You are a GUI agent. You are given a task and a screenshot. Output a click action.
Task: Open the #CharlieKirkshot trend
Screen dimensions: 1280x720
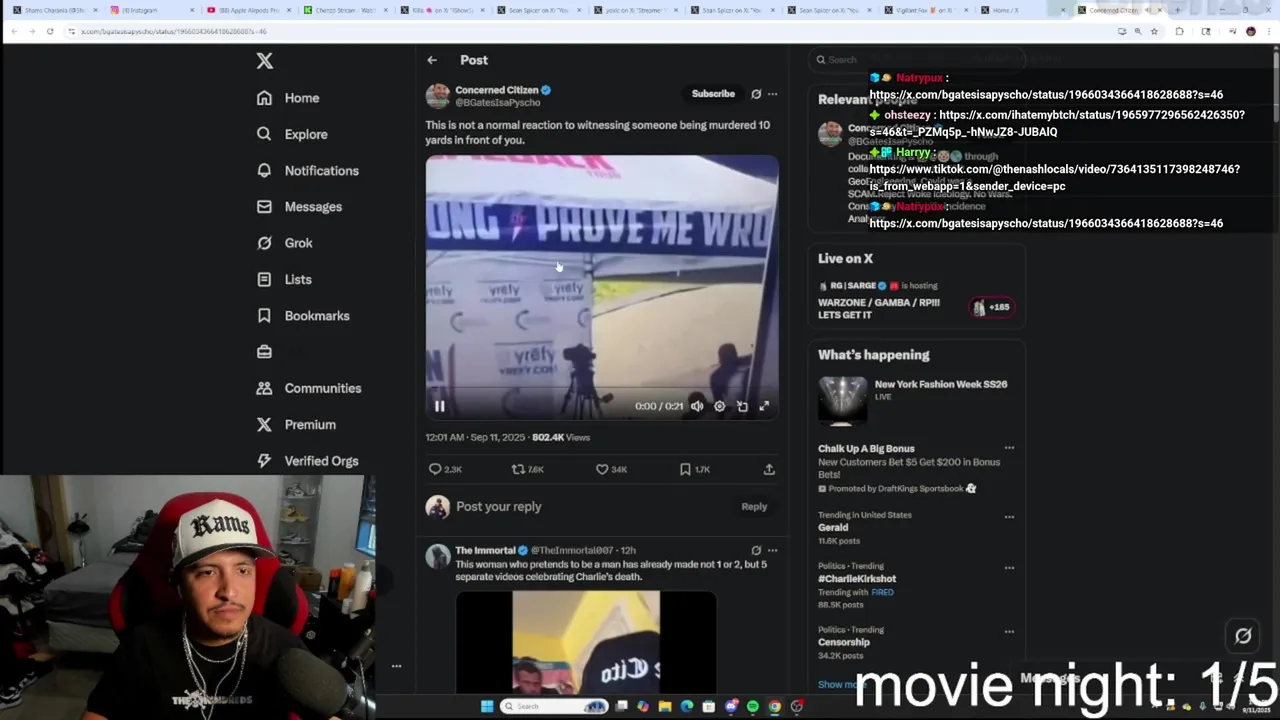[857, 579]
